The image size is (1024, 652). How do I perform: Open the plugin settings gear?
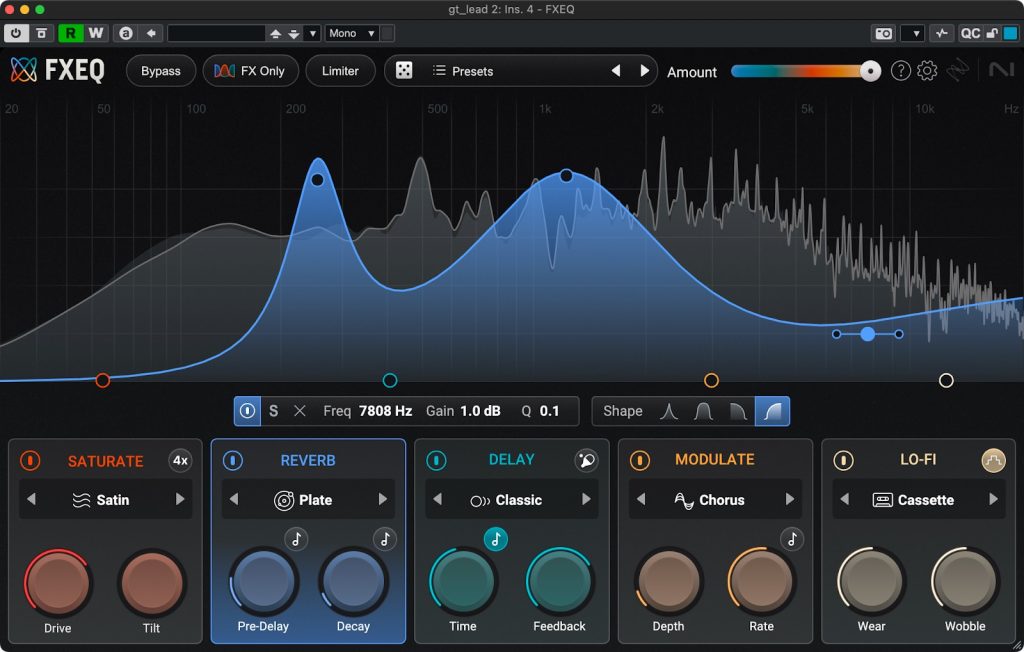[x=927, y=71]
